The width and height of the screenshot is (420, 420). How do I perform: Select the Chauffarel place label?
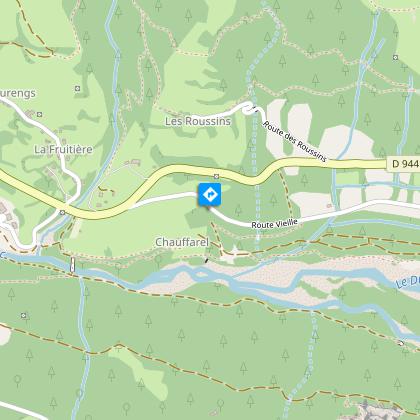click(x=182, y=242)
